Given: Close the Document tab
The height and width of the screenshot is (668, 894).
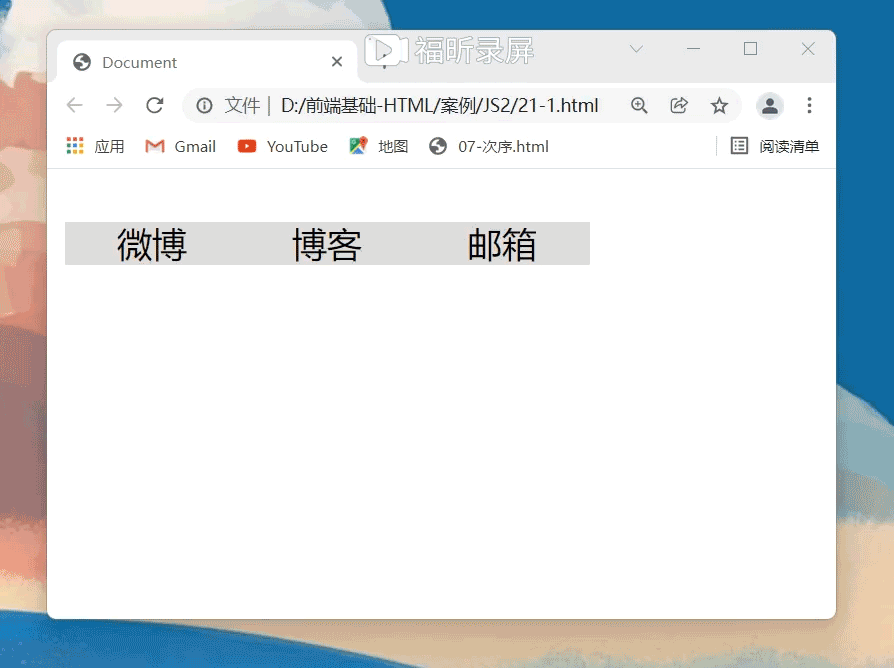Looking at the screenshot, I should coord(337,62).
